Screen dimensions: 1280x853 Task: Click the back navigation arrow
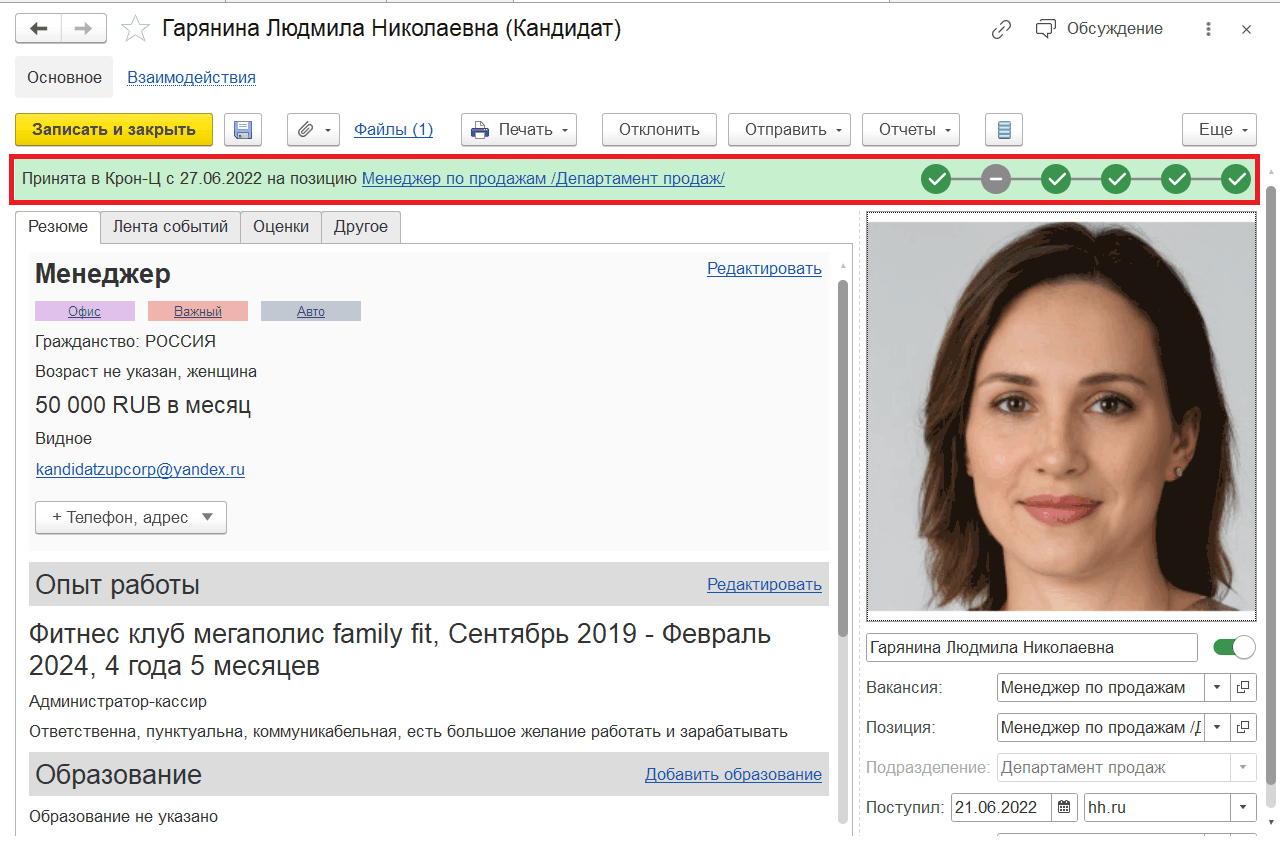39,29
